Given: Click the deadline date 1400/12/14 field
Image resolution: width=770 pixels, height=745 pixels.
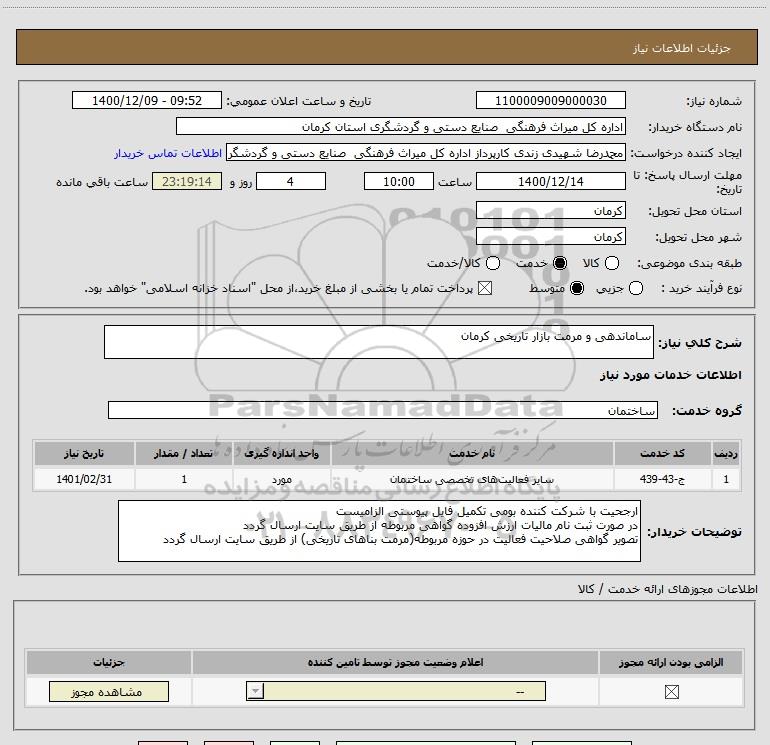Looking at the screenshot, I should pos(550,181).
